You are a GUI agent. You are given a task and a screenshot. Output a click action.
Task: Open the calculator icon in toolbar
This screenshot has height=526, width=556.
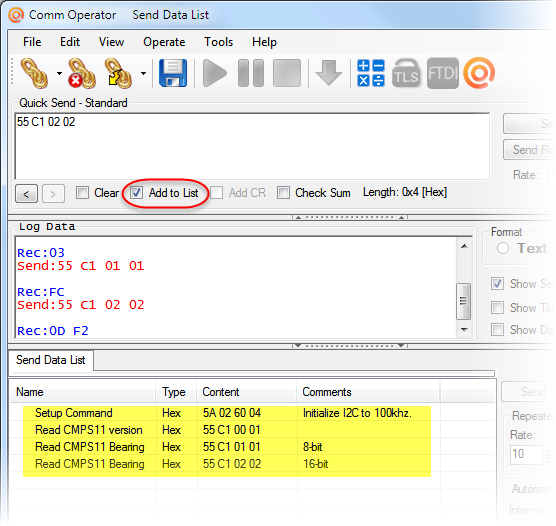pos(371,73)
